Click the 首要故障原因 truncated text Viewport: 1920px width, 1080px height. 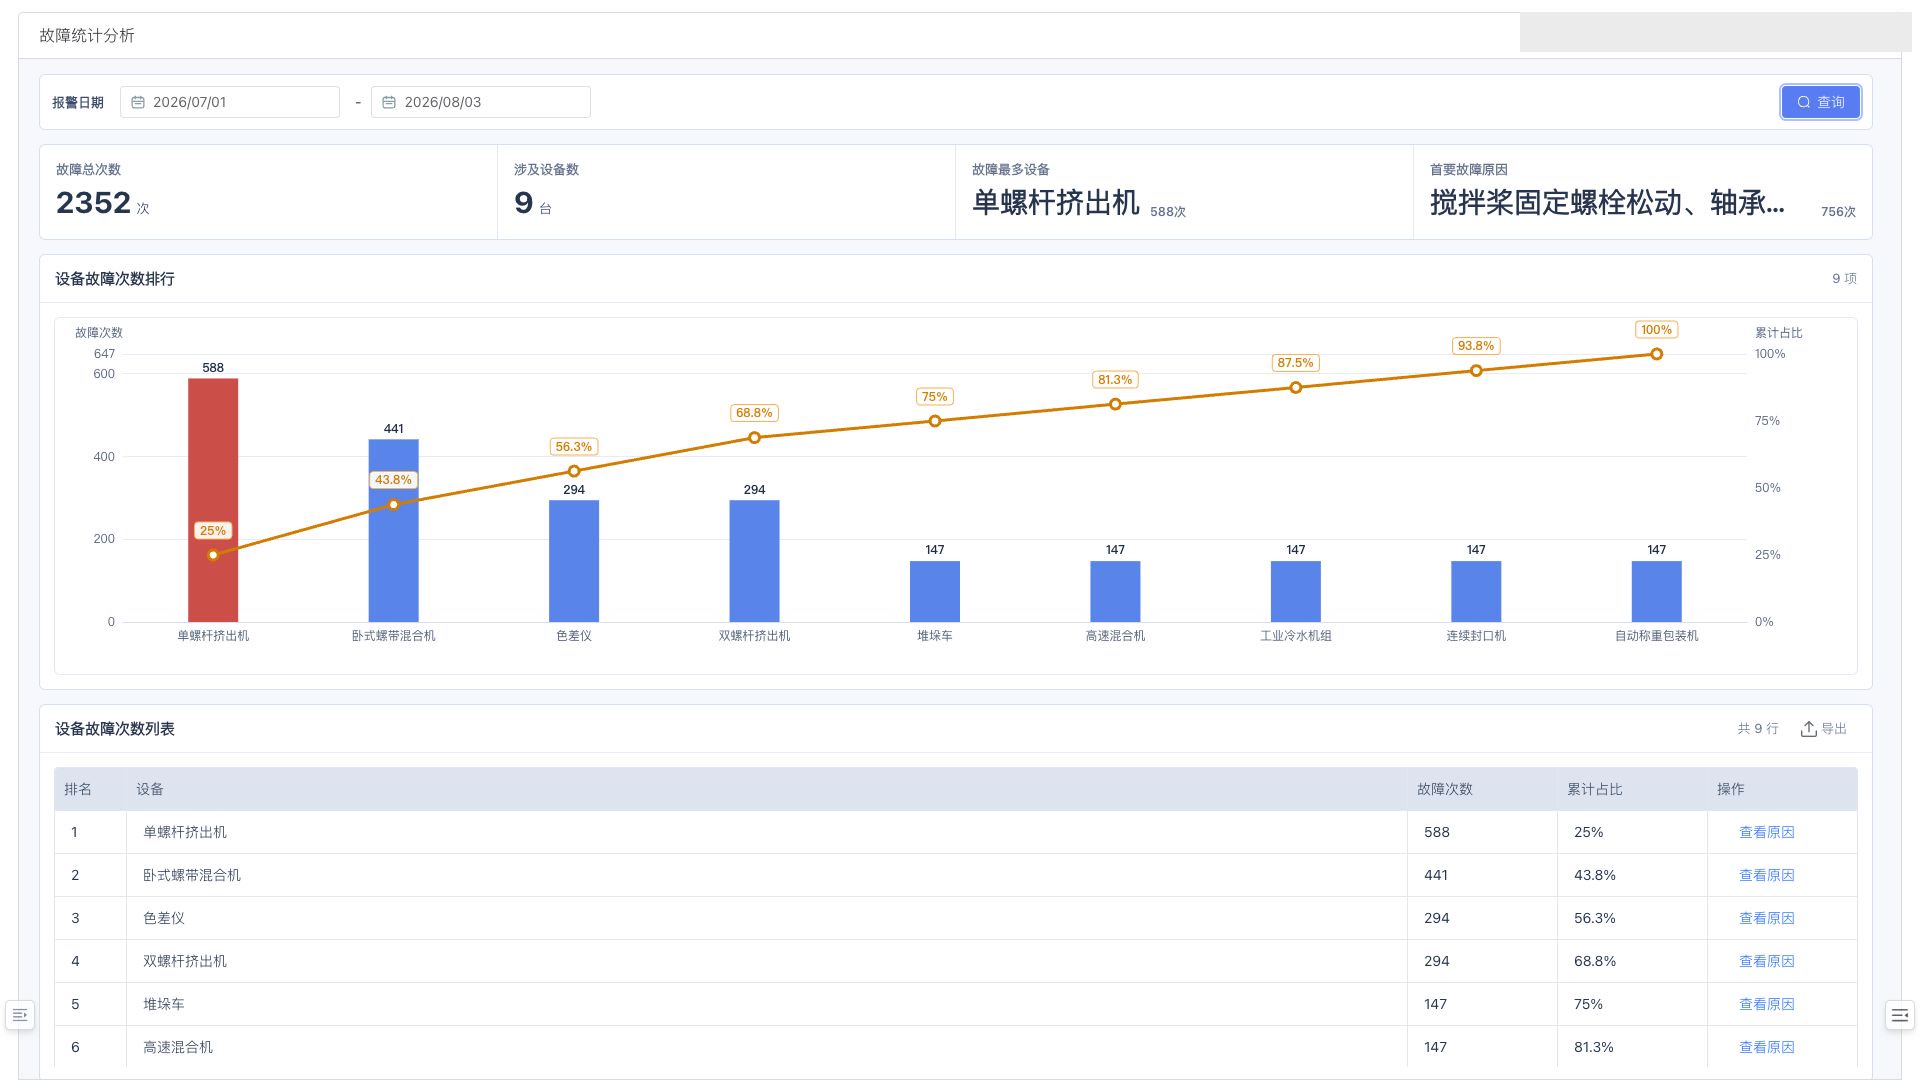[x=1607, y=203]
